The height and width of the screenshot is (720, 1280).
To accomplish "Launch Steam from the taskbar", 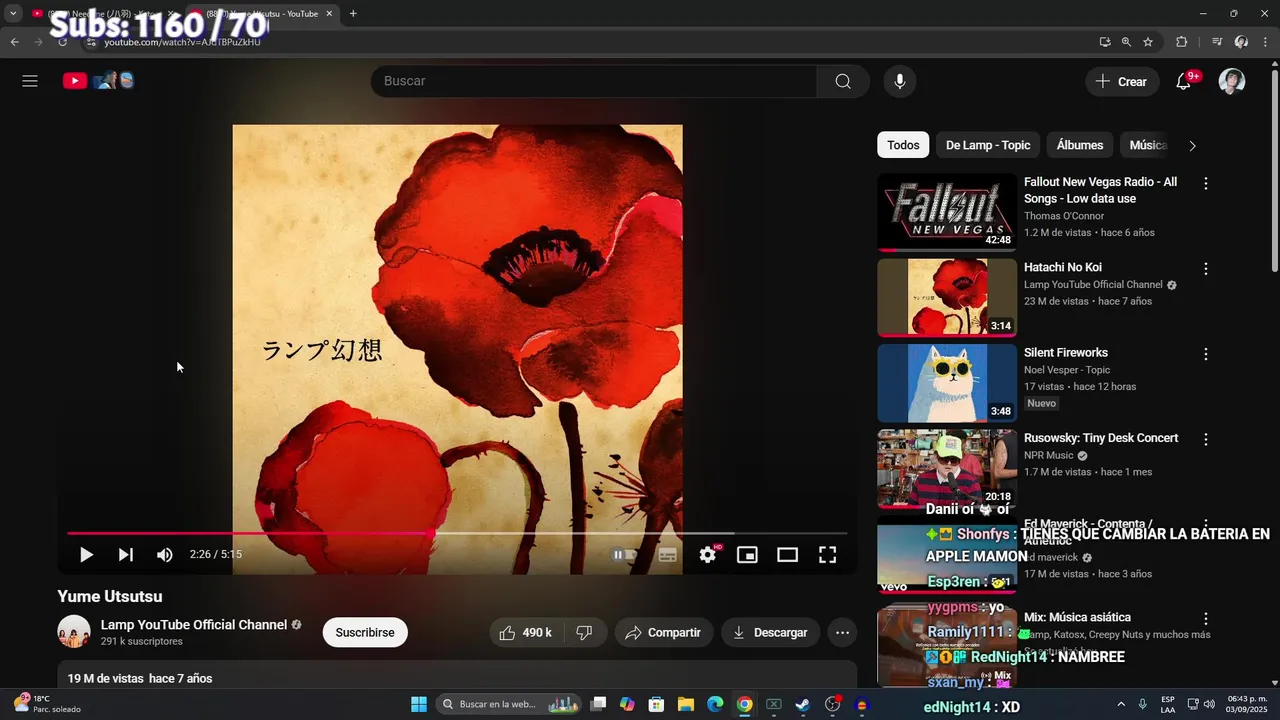I will tap(803, 704).
